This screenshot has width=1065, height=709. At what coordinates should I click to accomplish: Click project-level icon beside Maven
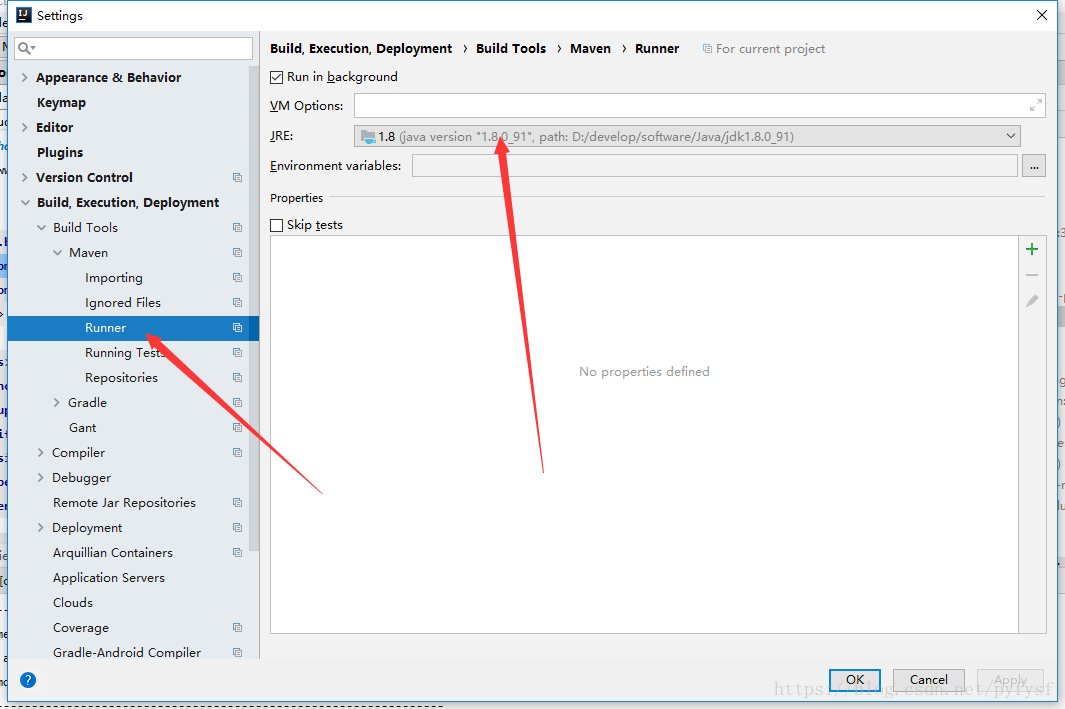point(237,253)
